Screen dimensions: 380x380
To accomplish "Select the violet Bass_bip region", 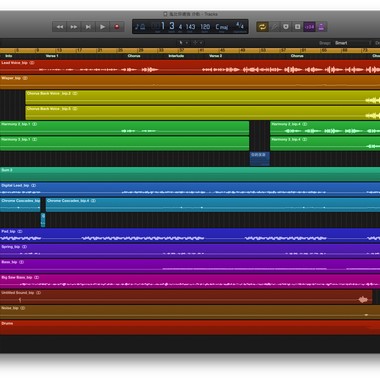I will tap(190, 266).
